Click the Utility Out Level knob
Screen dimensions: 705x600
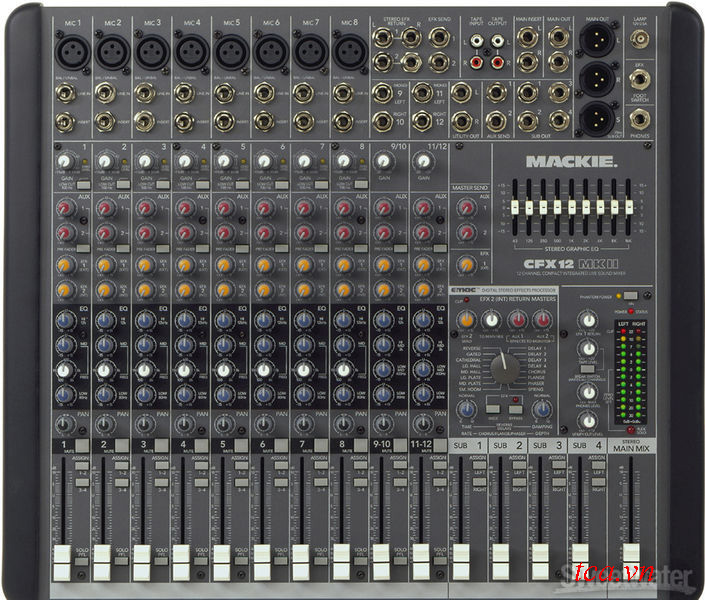pos(588,421)
